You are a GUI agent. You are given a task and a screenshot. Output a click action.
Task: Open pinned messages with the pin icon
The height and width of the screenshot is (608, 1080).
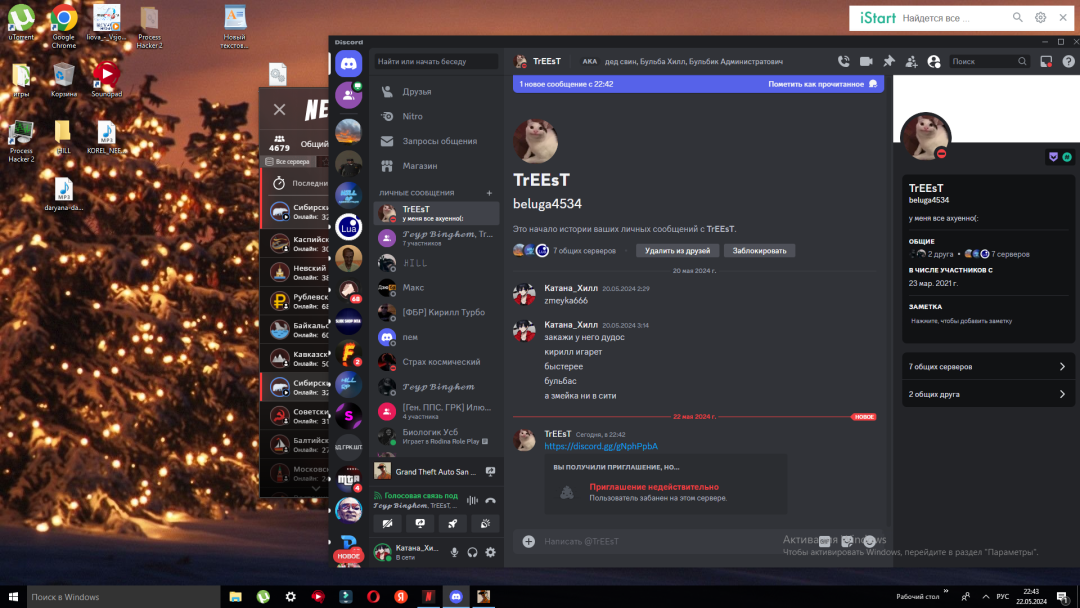888,62
